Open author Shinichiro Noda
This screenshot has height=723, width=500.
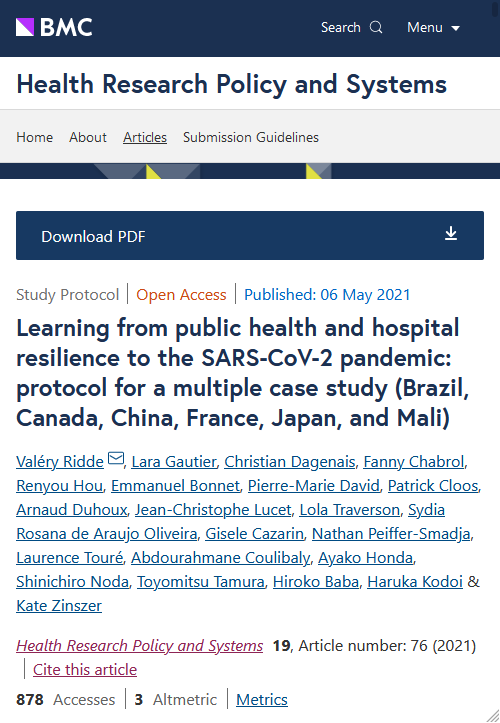click(72, 581)
